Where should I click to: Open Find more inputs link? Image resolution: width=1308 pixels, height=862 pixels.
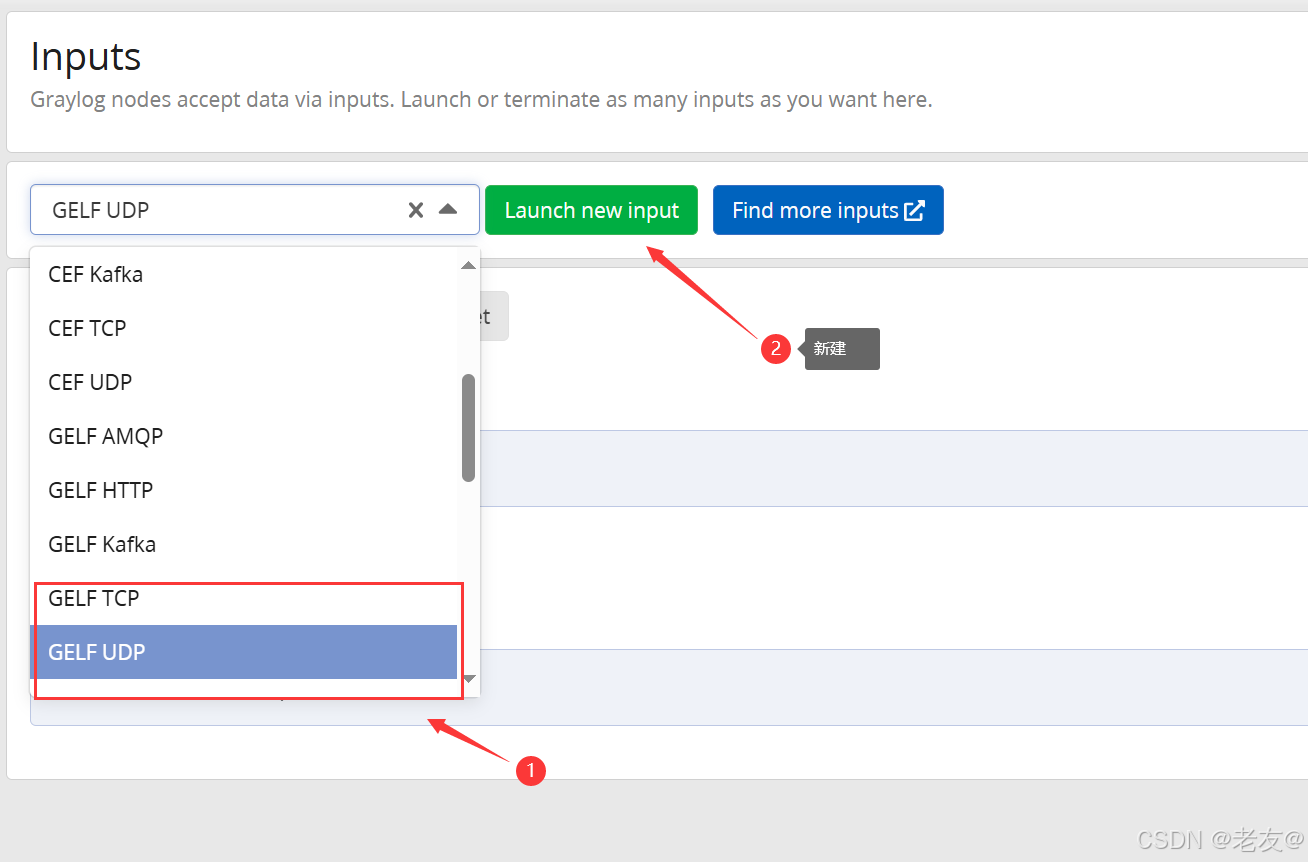[x=828, y=210]
